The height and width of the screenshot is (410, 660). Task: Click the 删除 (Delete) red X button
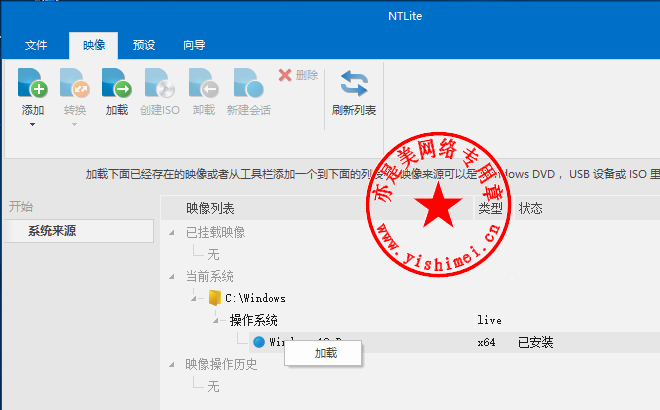click(285, 75)
